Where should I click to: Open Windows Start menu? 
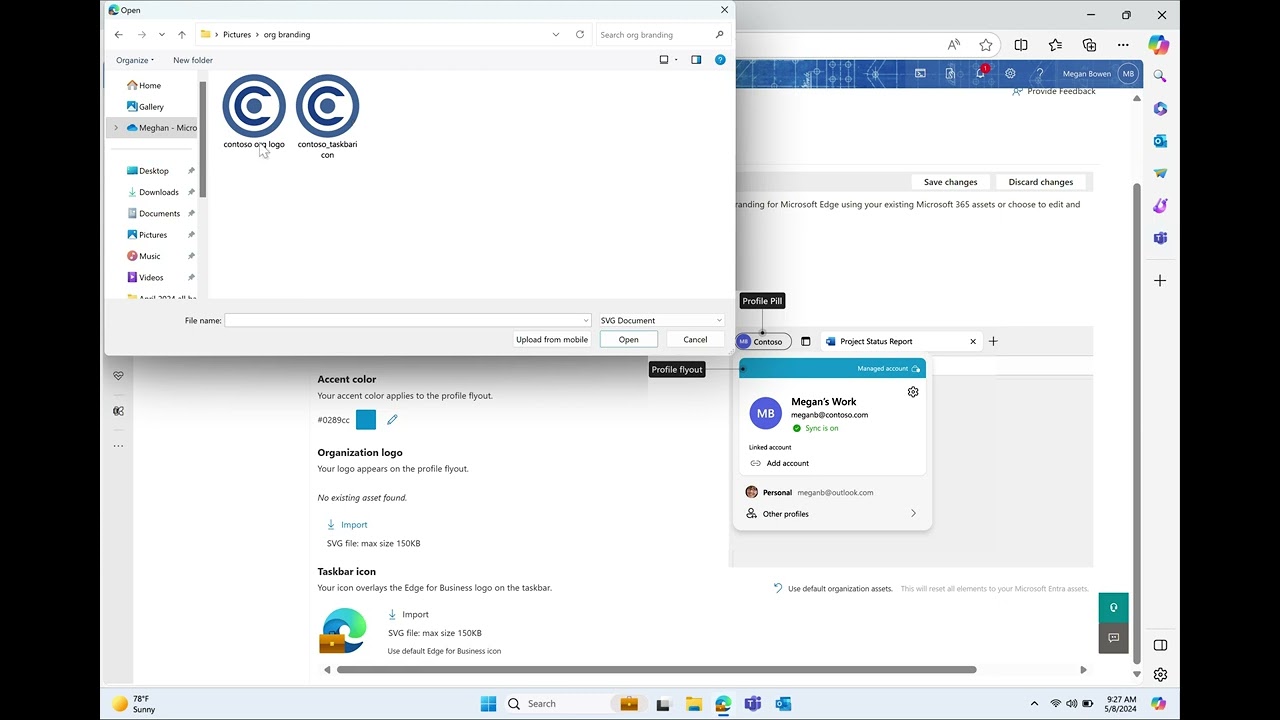pos(488,704)
